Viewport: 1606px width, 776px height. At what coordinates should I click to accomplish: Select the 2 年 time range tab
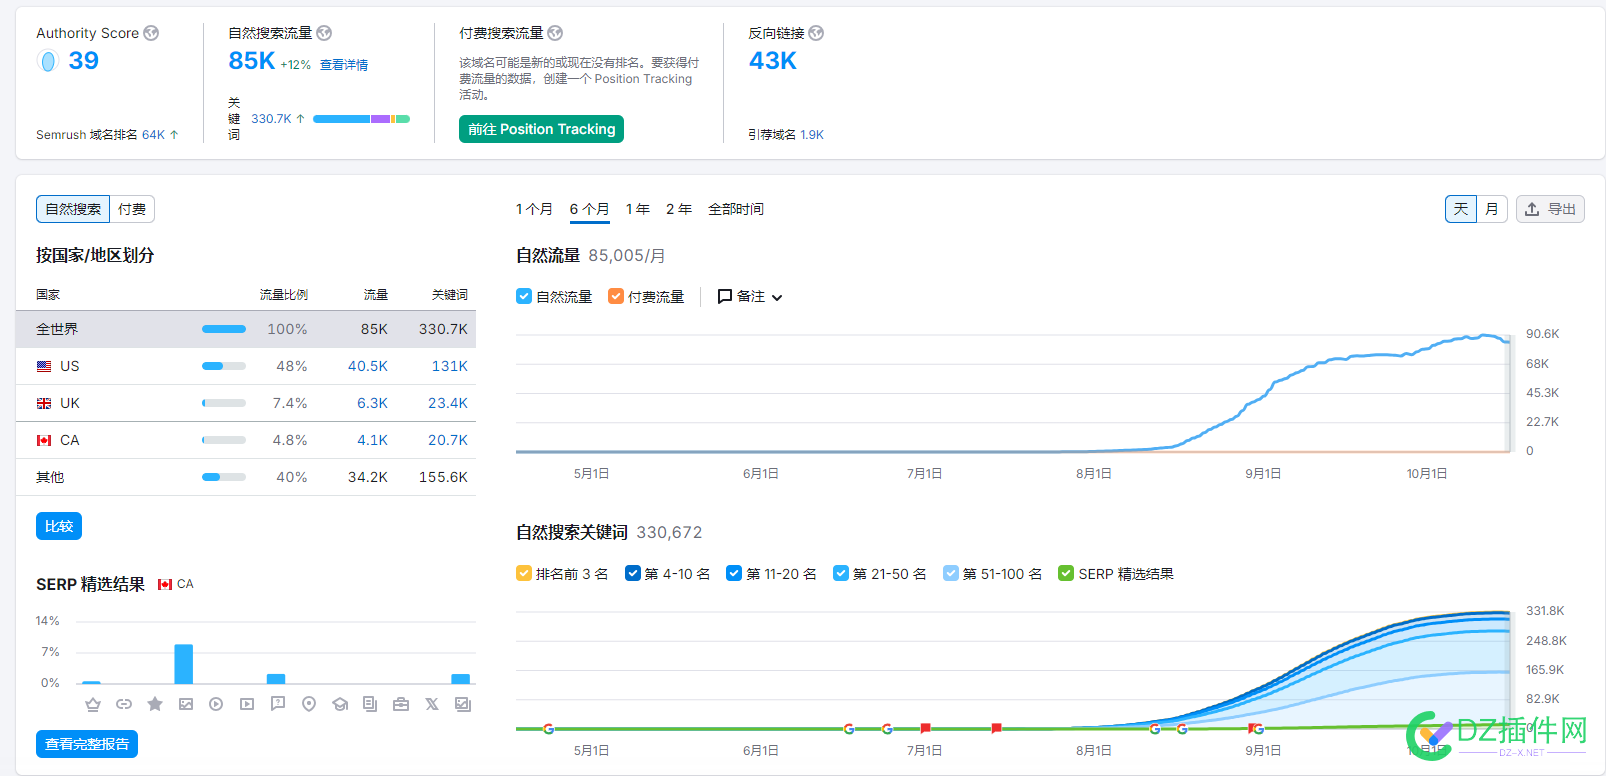click(x=679, y=209)
